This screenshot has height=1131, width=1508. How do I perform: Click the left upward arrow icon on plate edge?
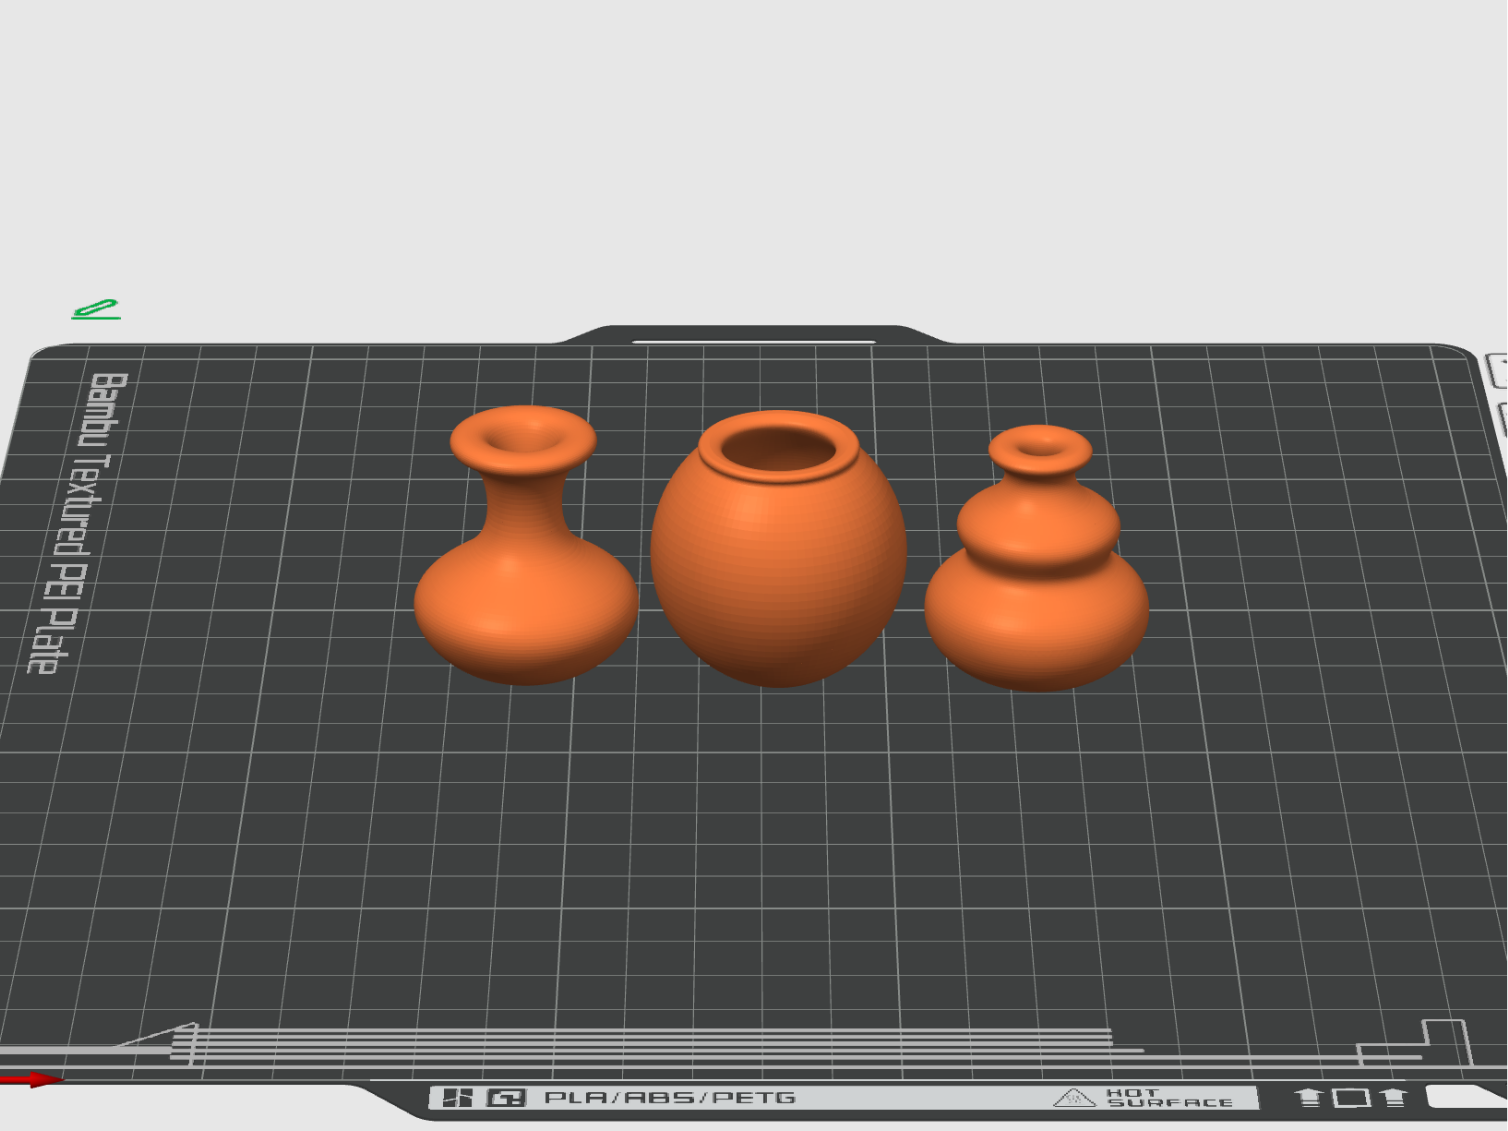[1309, 1097]
